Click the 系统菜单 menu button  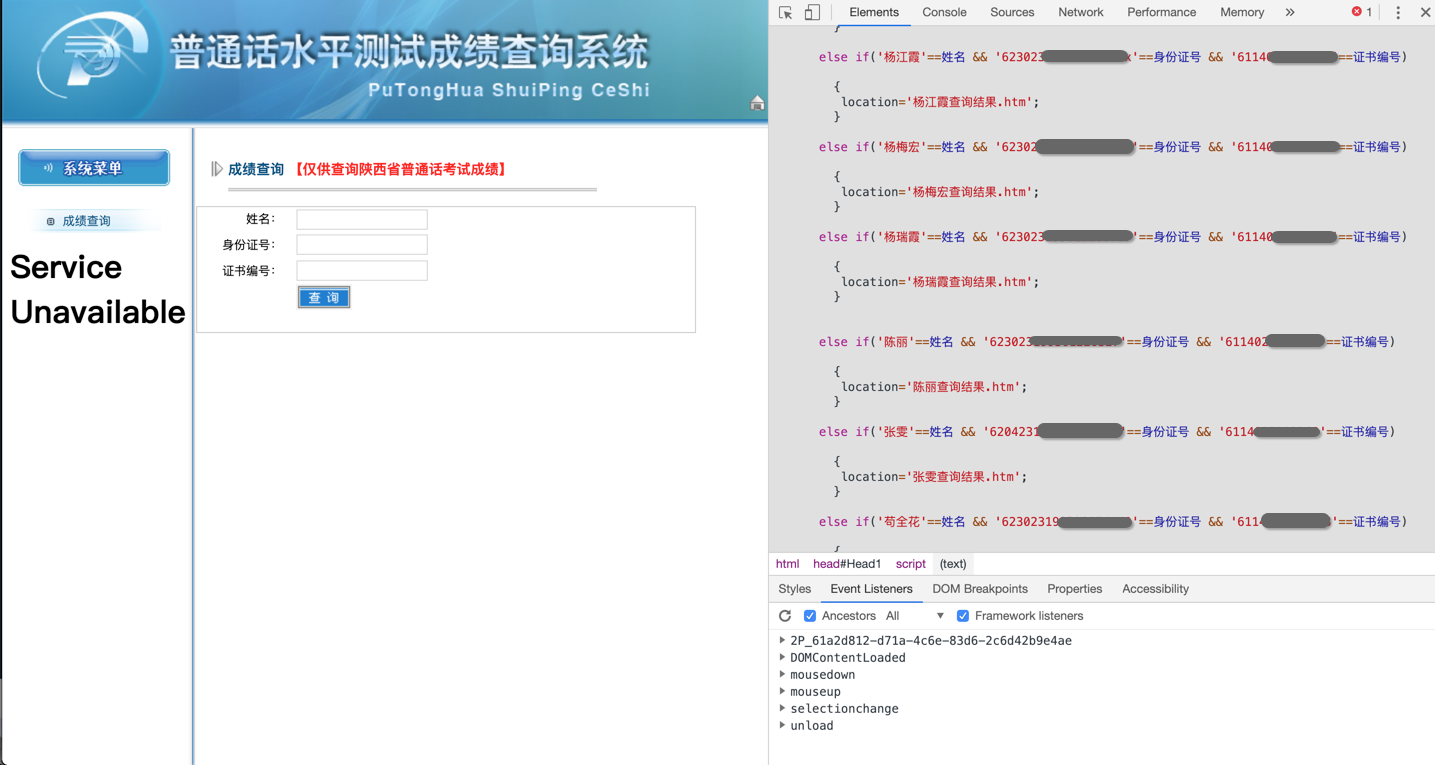click(x=94, y=168)
